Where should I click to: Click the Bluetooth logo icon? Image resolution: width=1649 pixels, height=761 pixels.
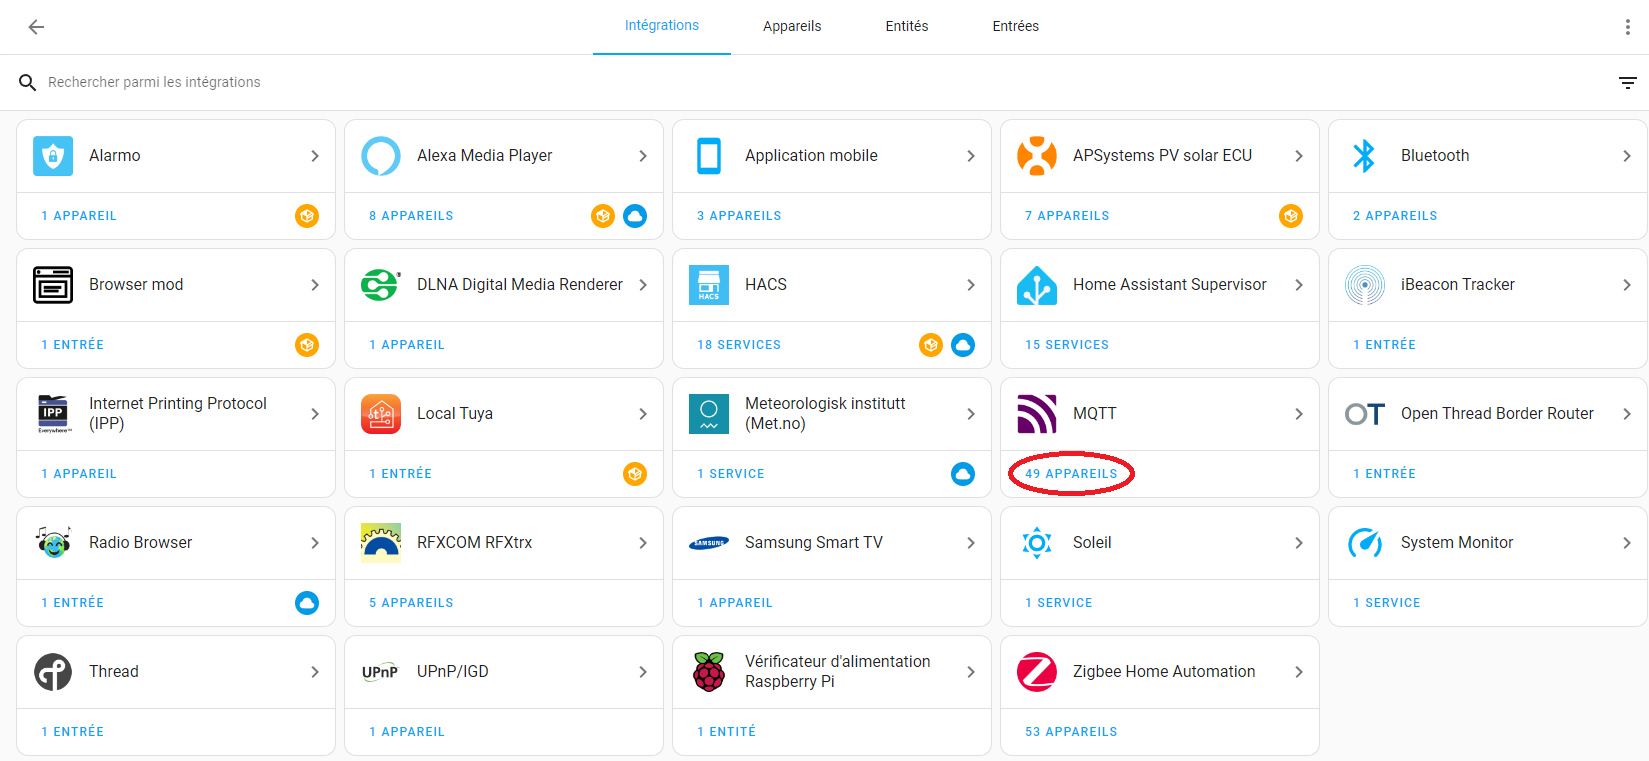[1365, 156]
